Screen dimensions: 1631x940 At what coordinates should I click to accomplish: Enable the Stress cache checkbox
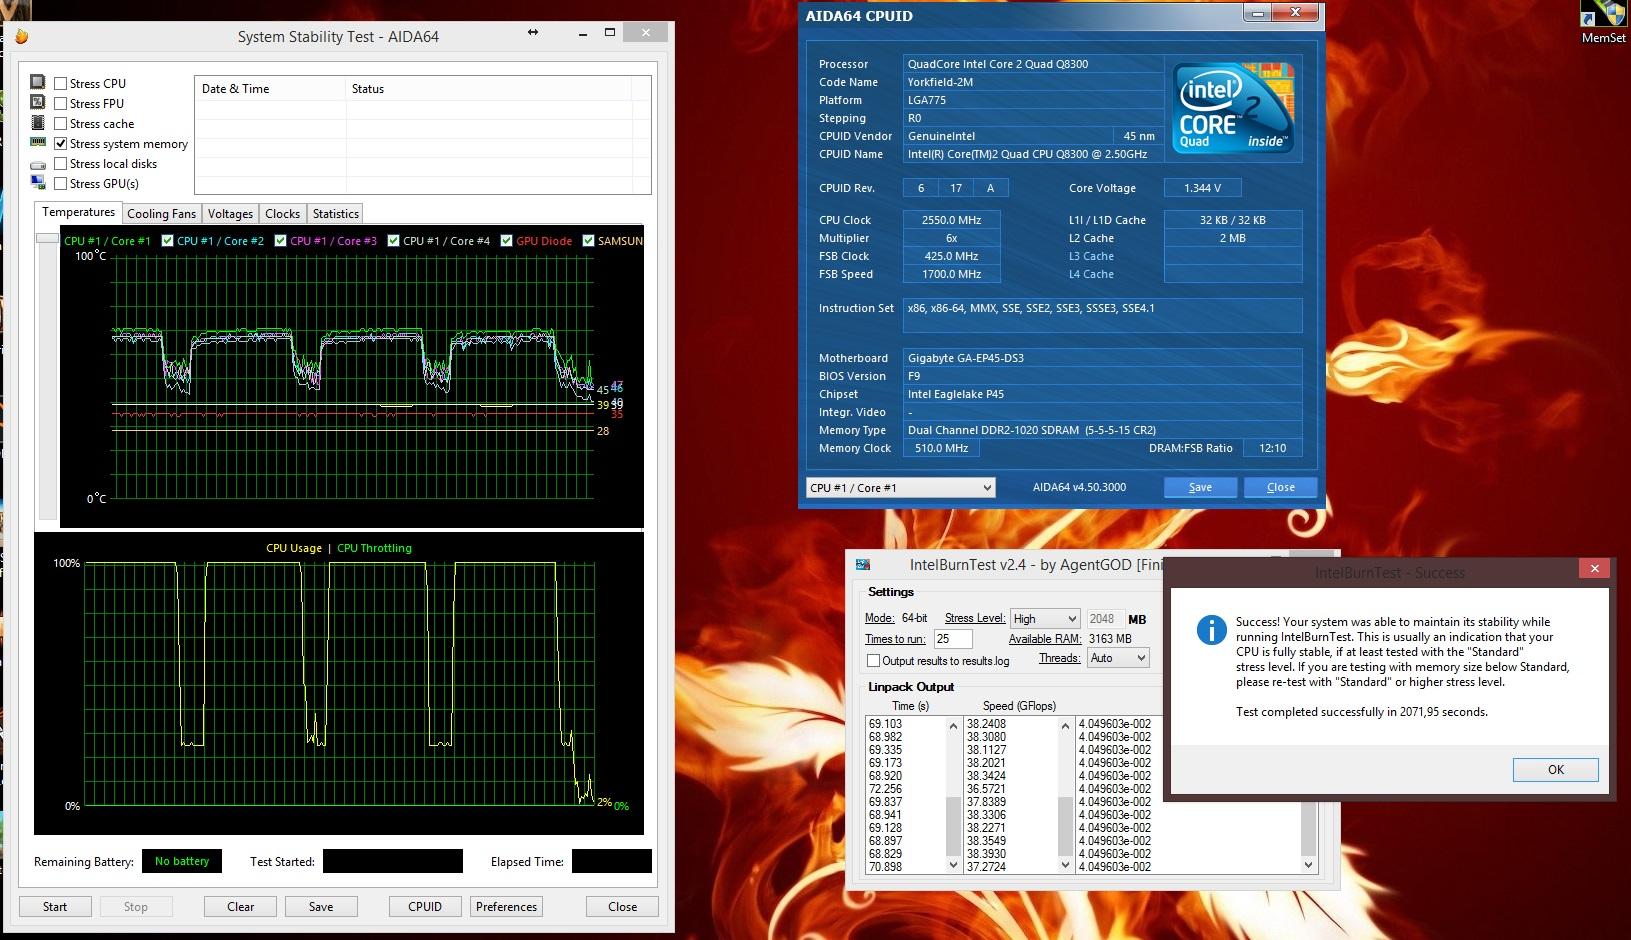point(61,124)
